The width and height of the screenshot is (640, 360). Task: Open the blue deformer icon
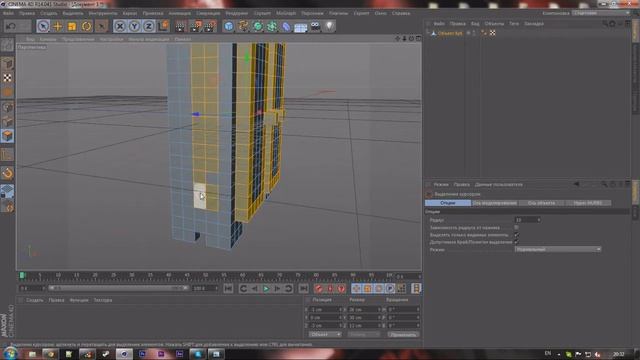pyautogui.click(x=287, y=27)
